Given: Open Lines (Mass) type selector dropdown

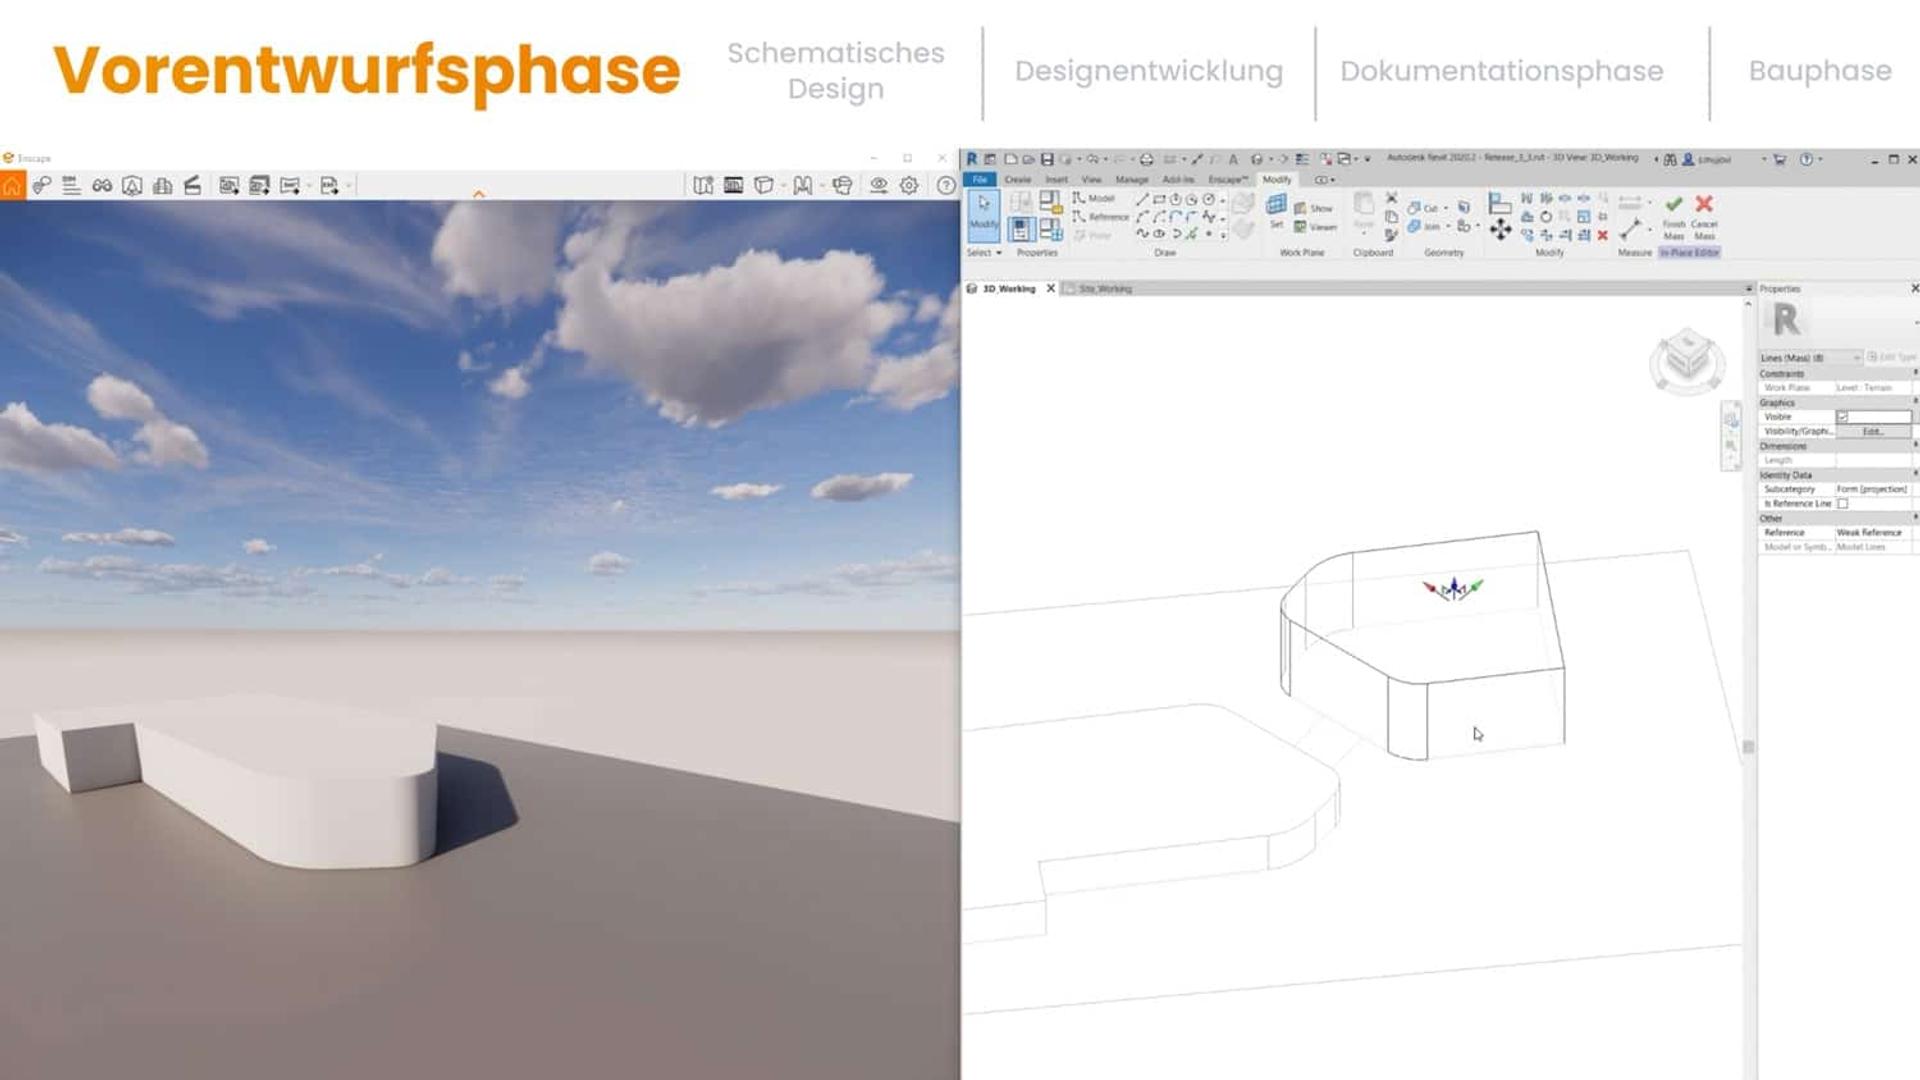Looking at the screenshot, I should 1811,358.
